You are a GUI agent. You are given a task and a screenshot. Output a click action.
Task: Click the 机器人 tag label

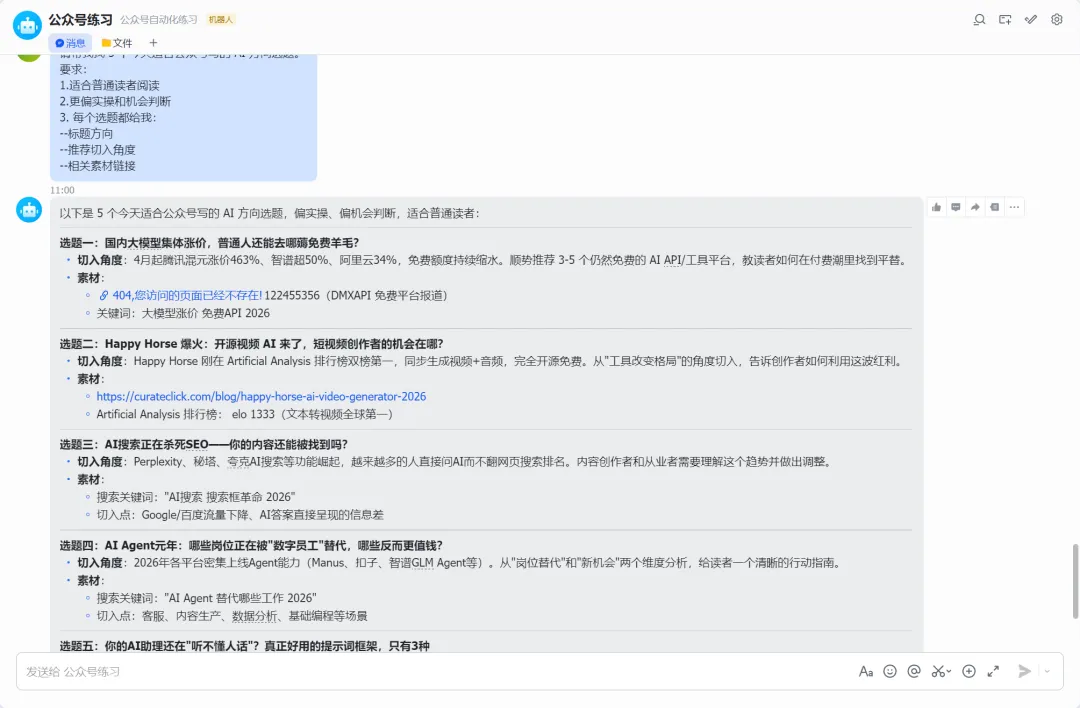220,20
